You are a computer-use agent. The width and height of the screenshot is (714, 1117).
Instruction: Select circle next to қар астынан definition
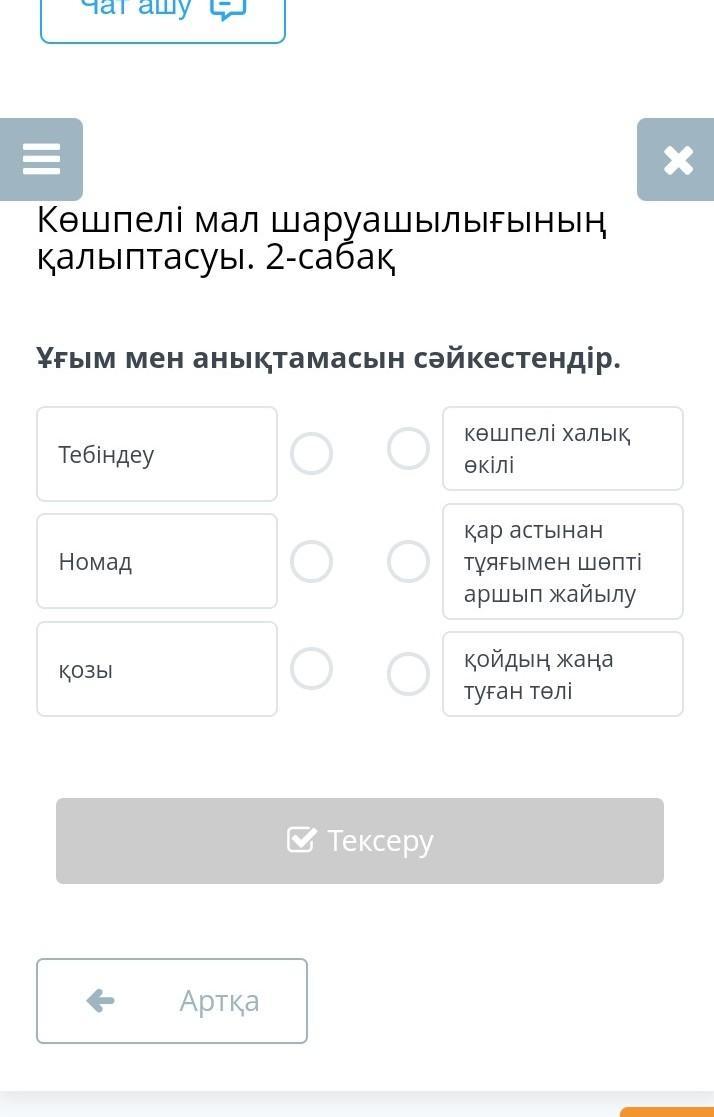408,561
